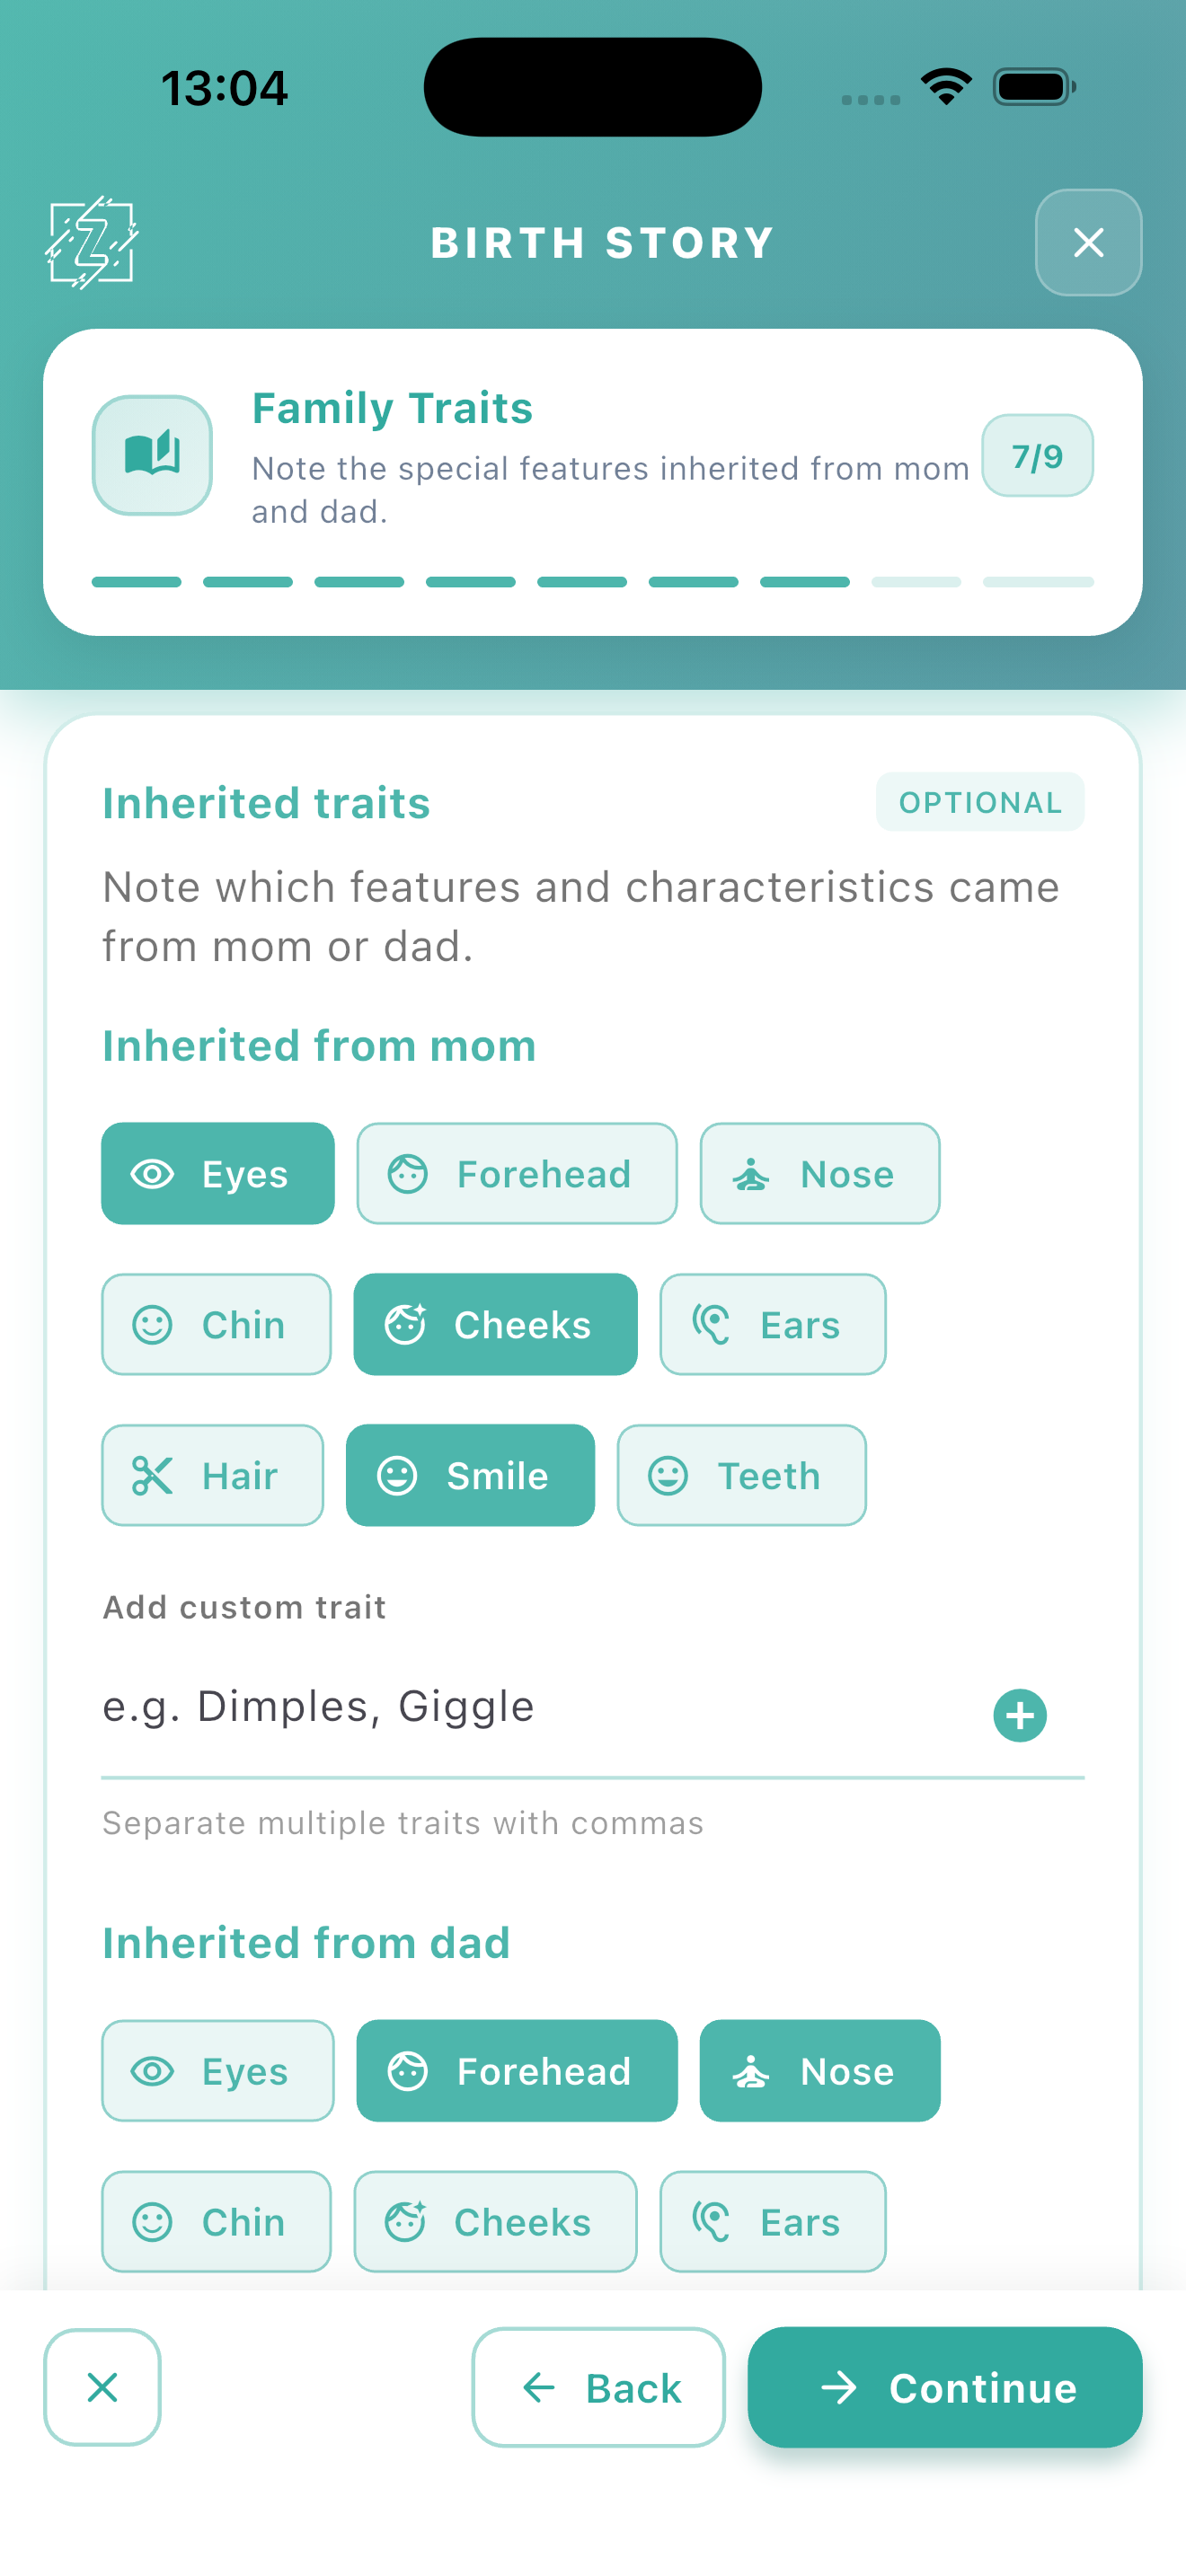Viewport: 1186px width, 2576px height.
Task: Disable dad's Nose trait
Action: 819,2071
